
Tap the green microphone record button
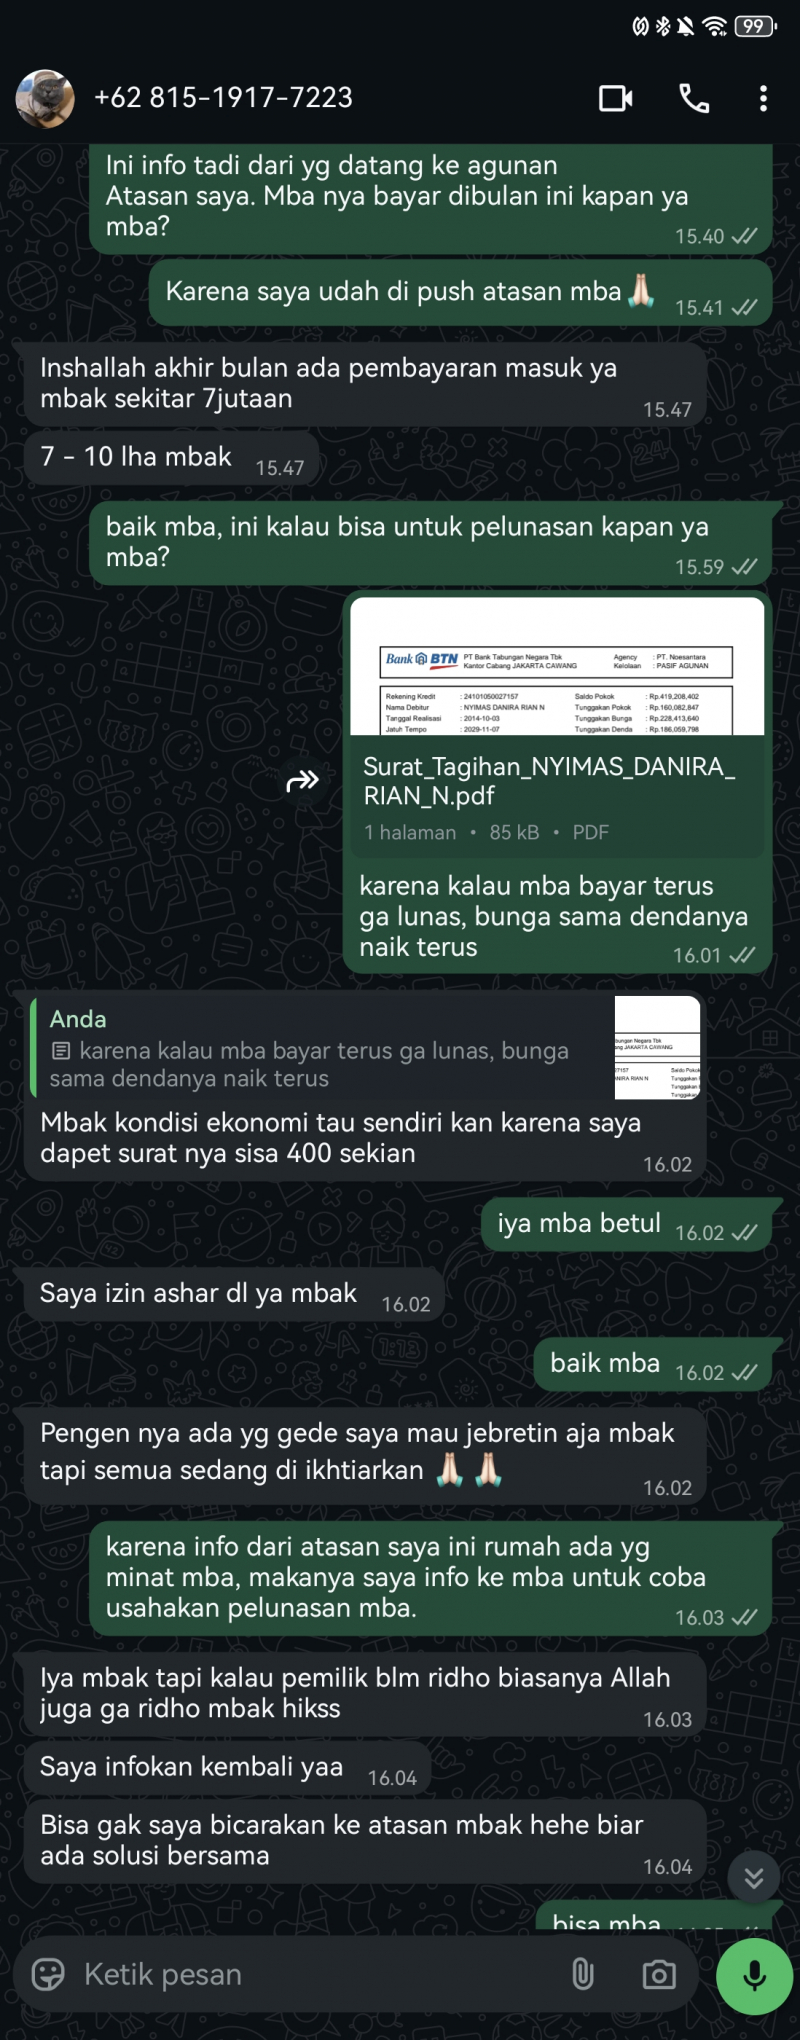pos(754,1975)
